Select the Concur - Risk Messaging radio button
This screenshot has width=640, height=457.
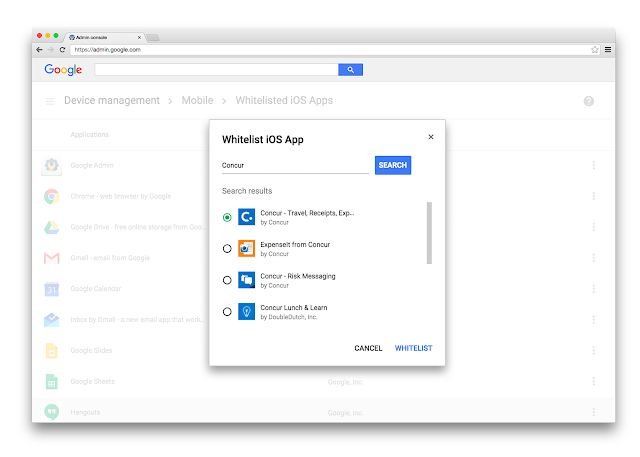pyautogui.click(x=227, y=280)
